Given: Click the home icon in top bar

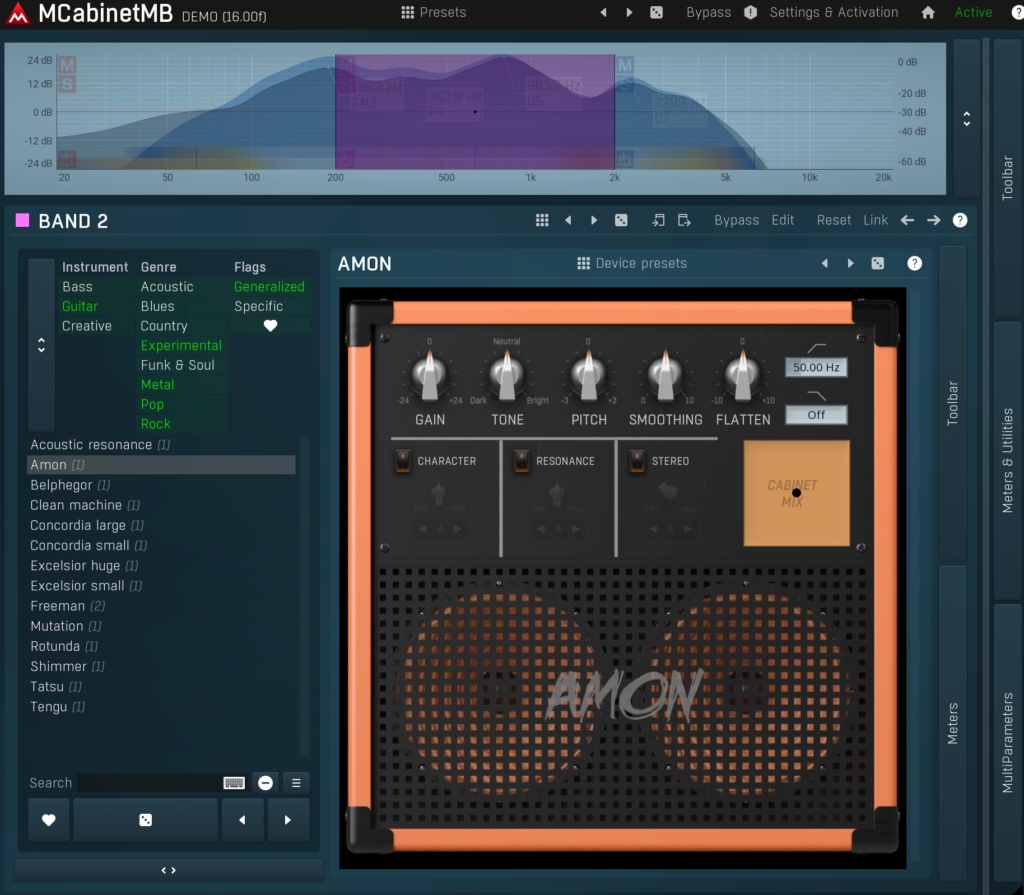Looking at the screenshot, I should [x=928, y=13].
